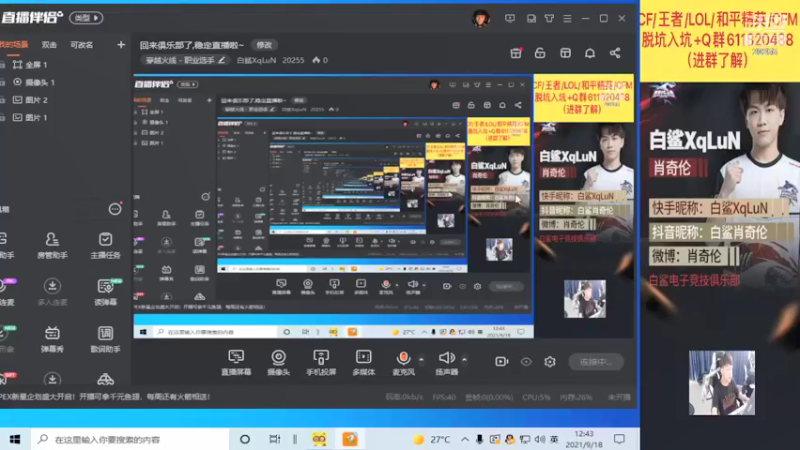Image resolution: width=800 pixels, height=450 pixels.
Task: Toggle the eye preview visibility icon
Action: point(526,362)
